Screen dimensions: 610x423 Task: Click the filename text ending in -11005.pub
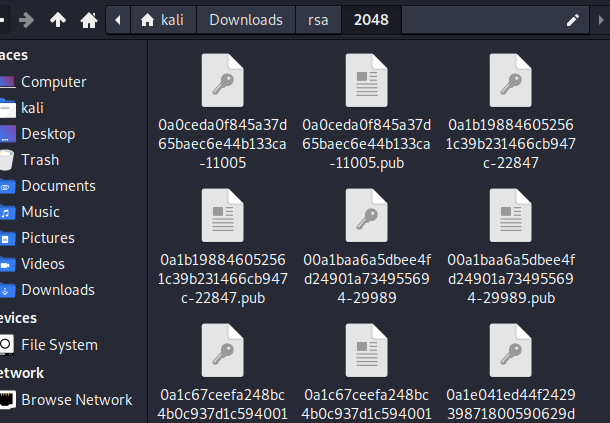pos(366,144)
